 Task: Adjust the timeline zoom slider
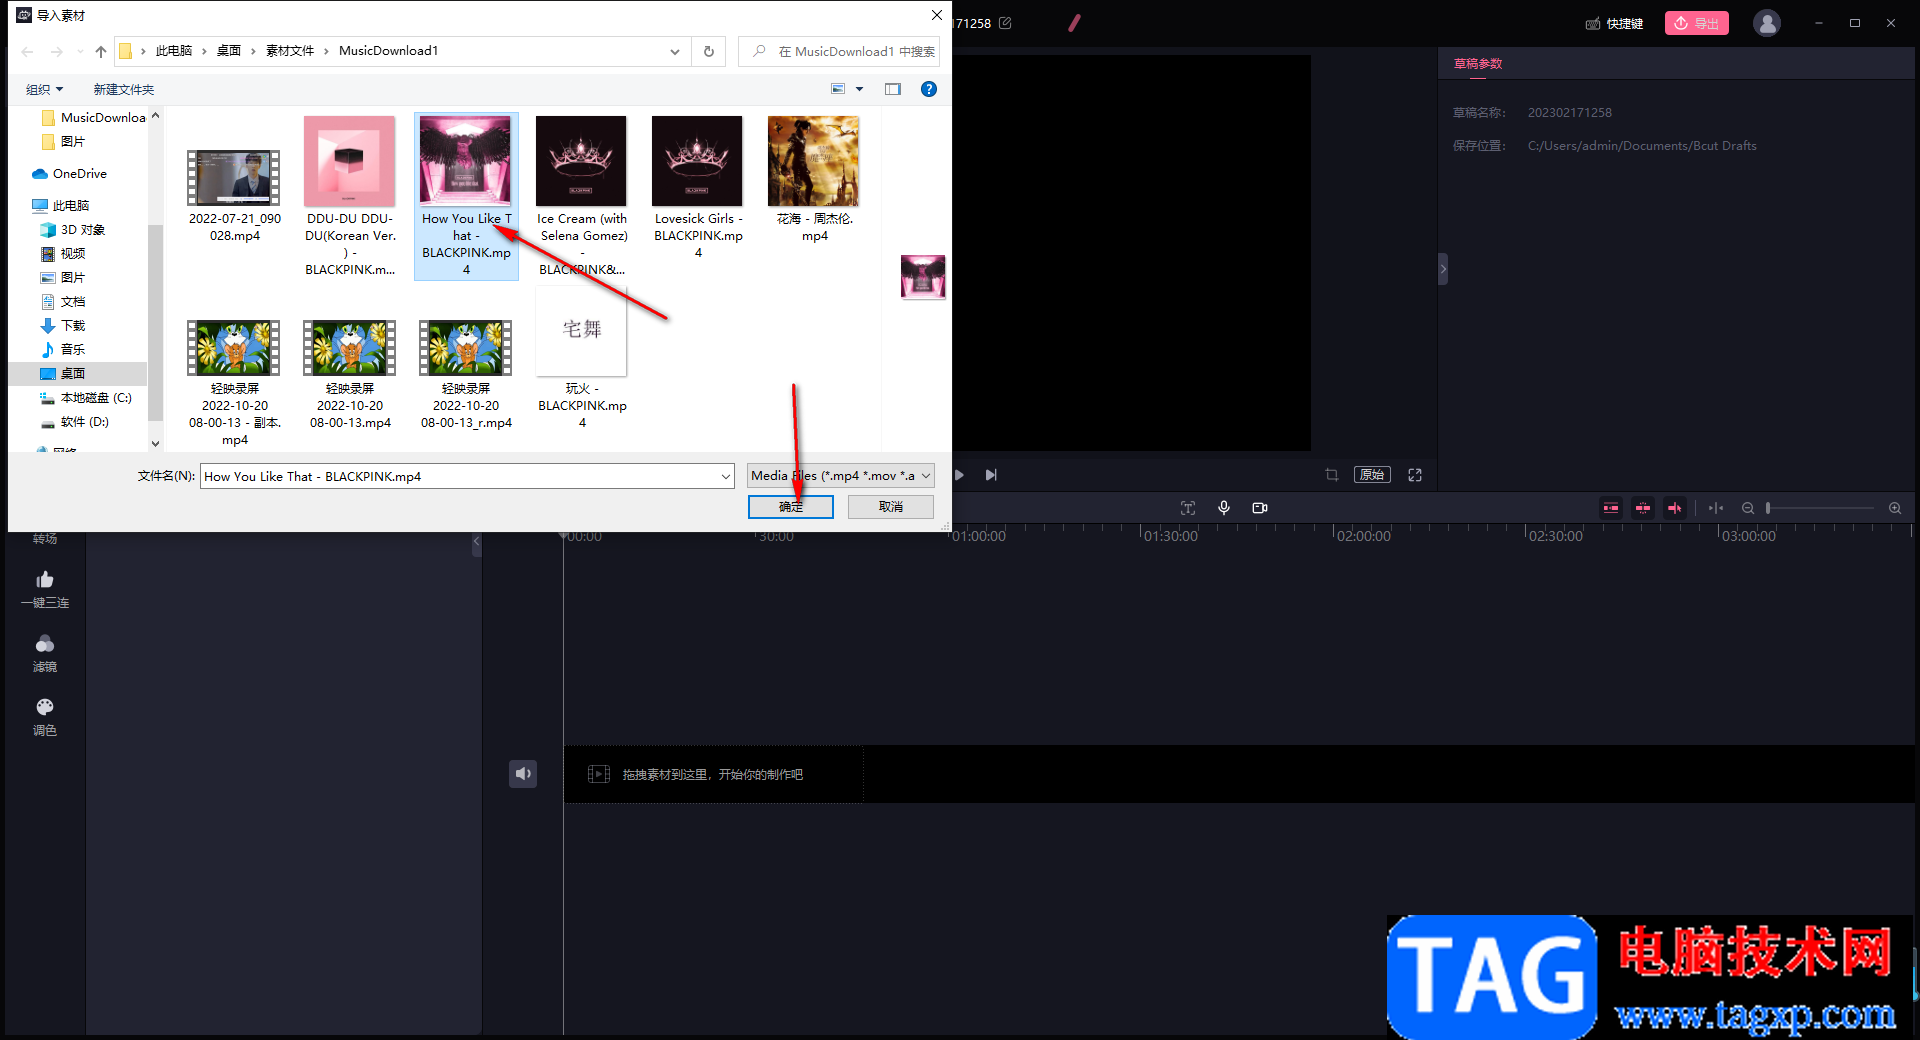(x=1820, y=508)
